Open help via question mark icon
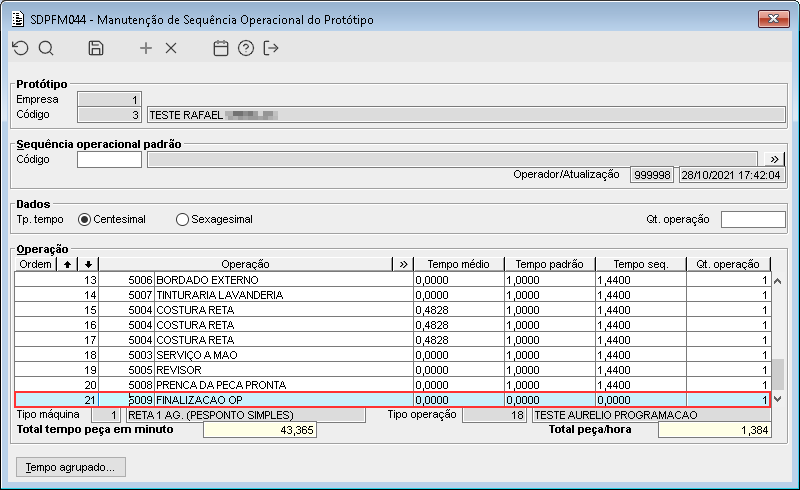The width and height of the screenshot is (800, 490). click(x=246, y=48)
